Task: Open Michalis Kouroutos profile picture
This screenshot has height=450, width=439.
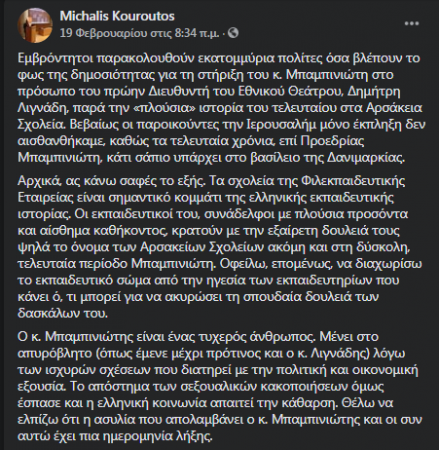Action: [x=35, y=25]
